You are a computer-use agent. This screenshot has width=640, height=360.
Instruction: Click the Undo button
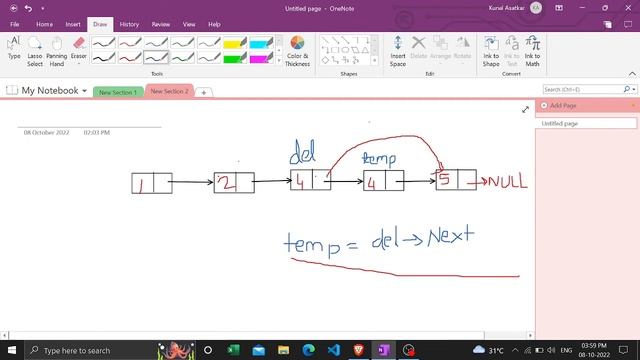click(x=28, y=8)
